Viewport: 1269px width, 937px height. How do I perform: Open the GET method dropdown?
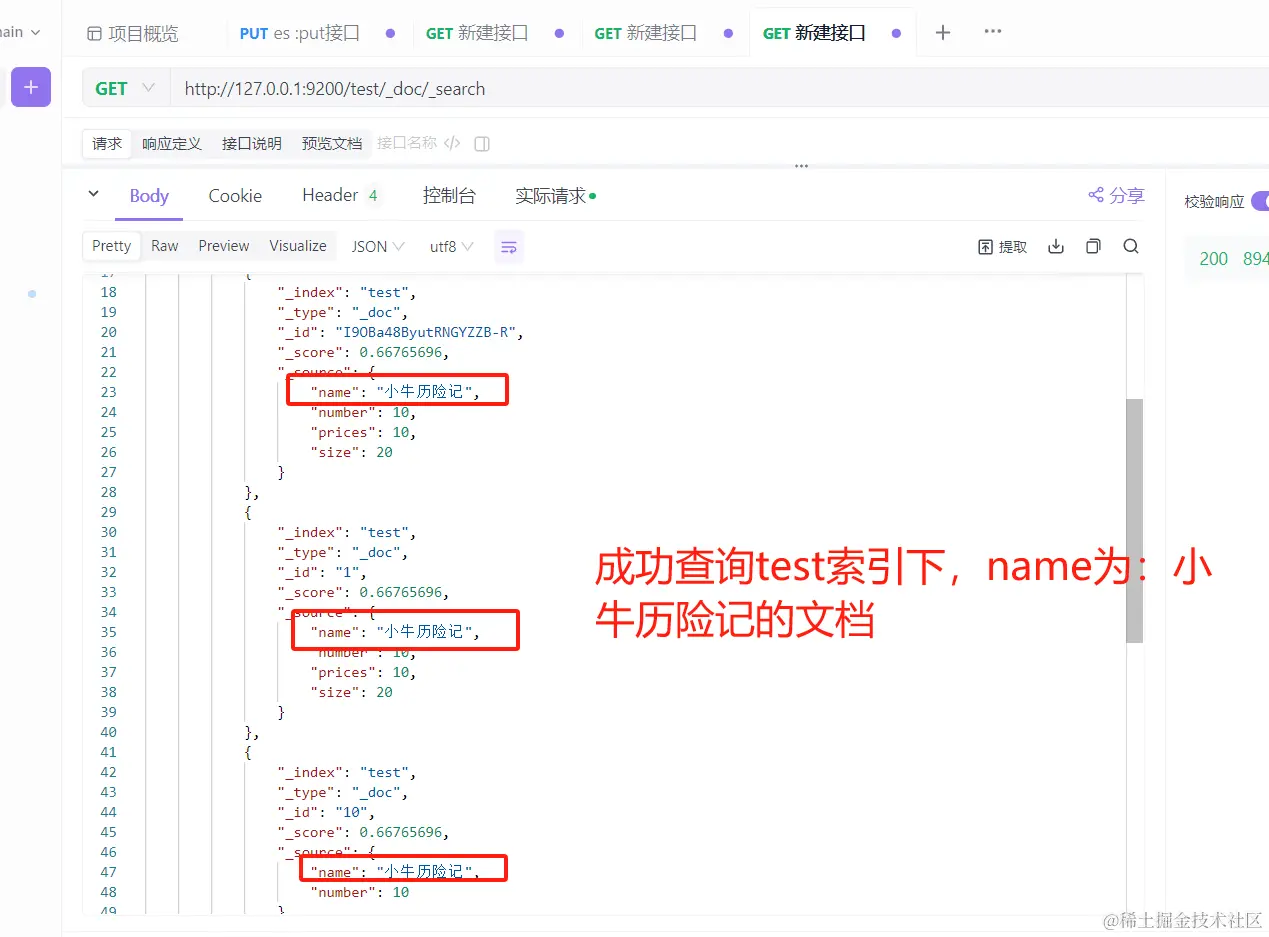point(126,88)
